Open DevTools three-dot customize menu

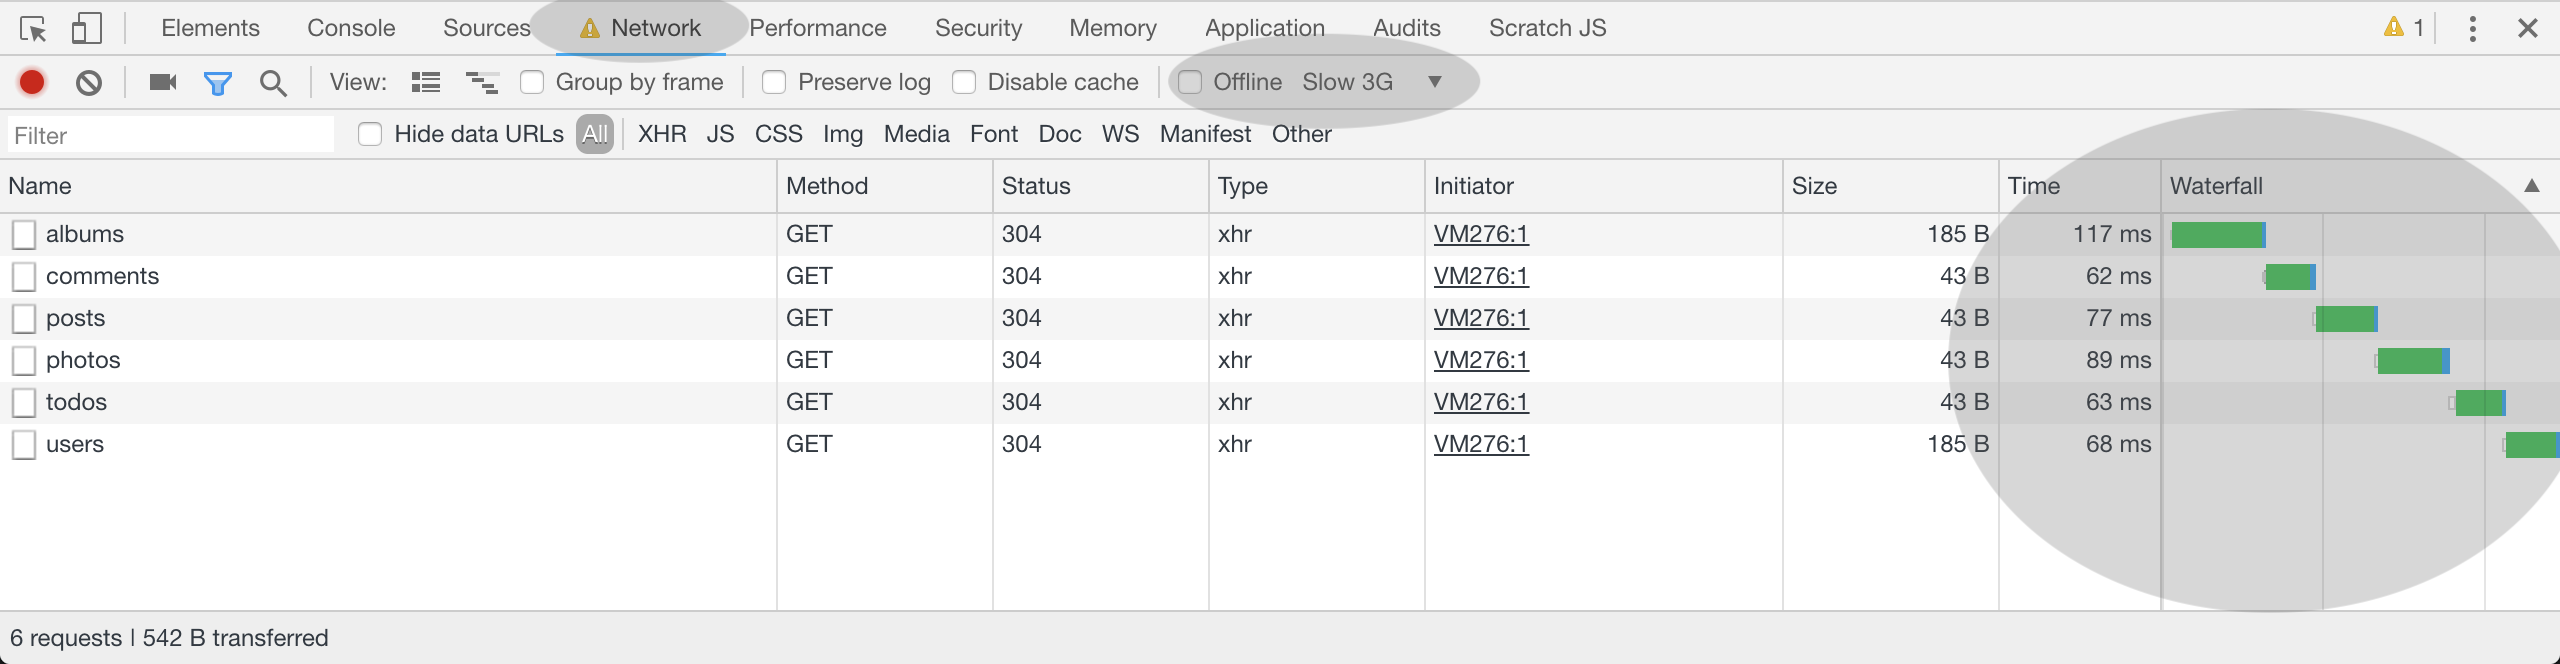tap(2472, 29)
